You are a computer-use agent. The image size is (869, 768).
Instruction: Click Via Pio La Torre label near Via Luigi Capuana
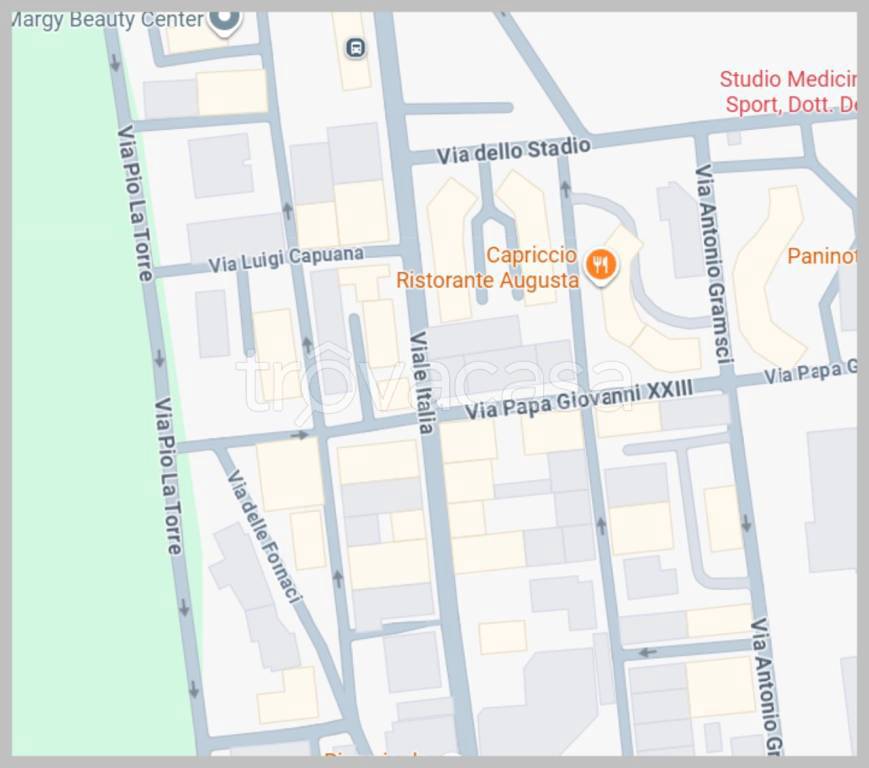tap(135, 201)
